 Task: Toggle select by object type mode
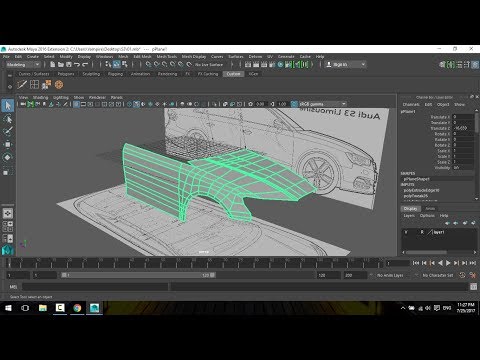[x=116, y=64]
